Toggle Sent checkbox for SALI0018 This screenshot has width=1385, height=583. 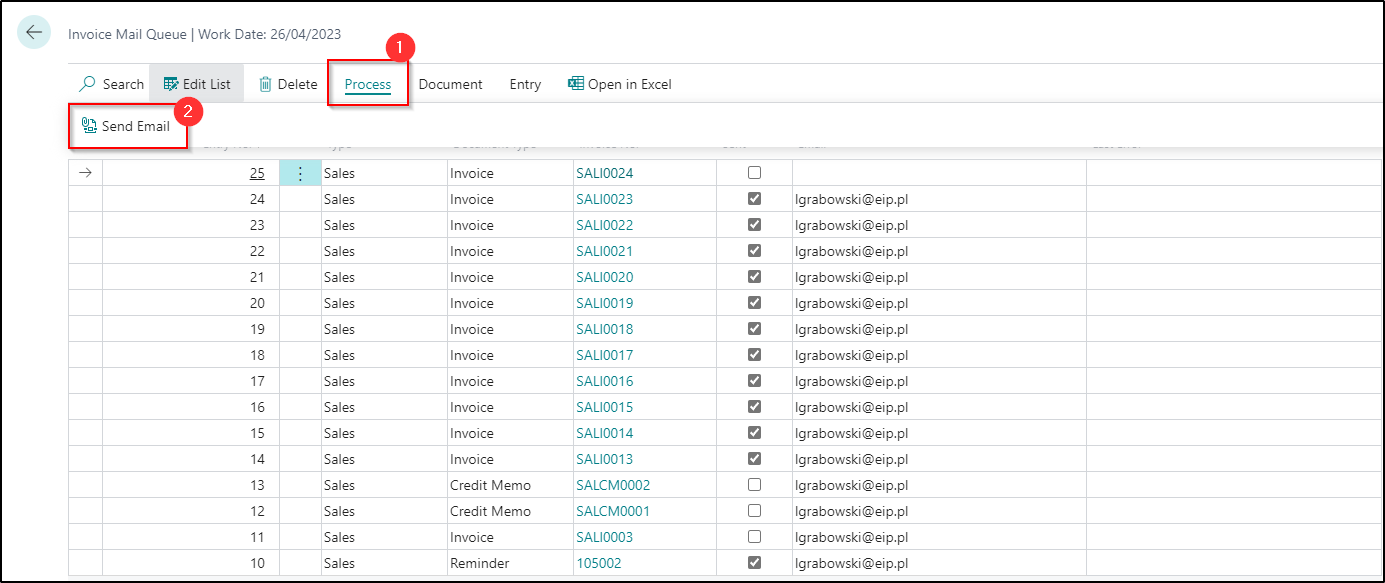pyautogui.click(x=755, y=329)
